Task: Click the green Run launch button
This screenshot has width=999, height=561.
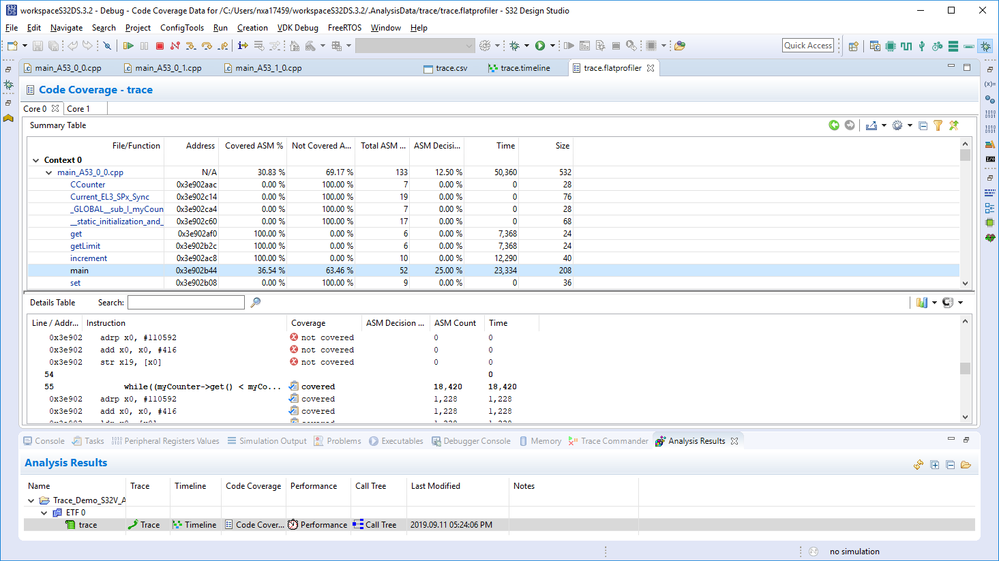Action: (x=540, y=46)
